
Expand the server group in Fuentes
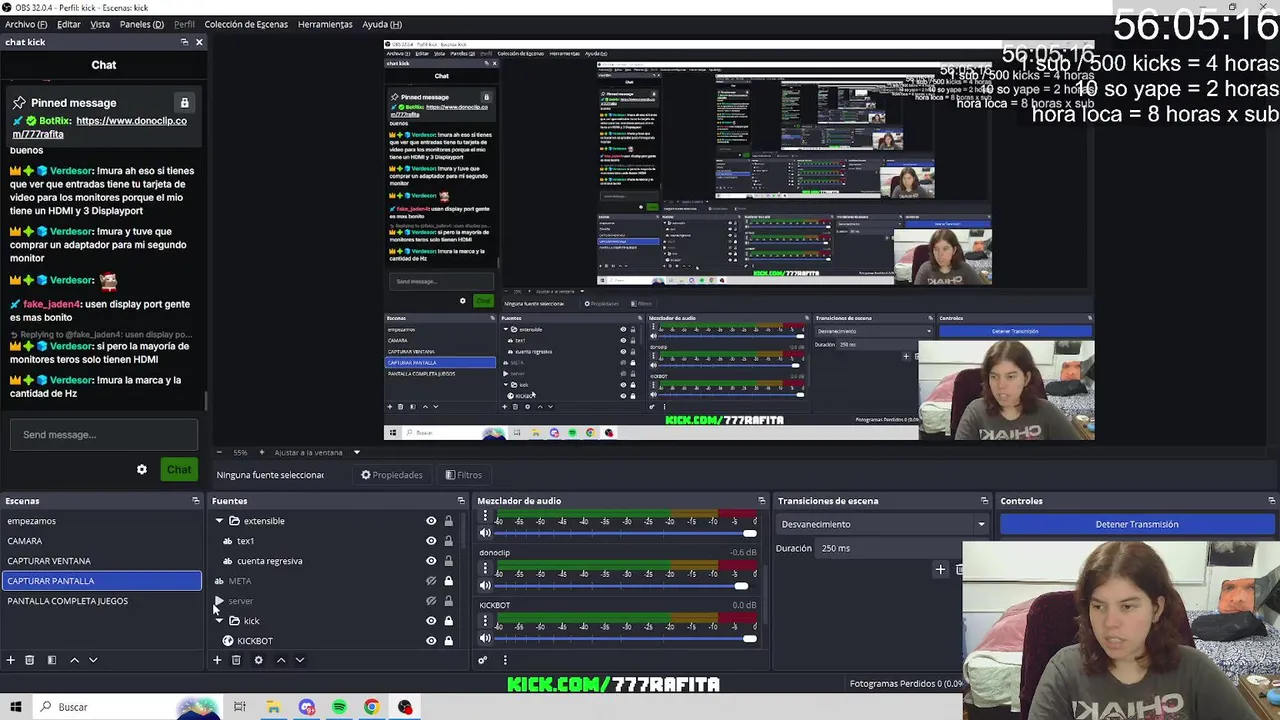[x=219, y=601]
